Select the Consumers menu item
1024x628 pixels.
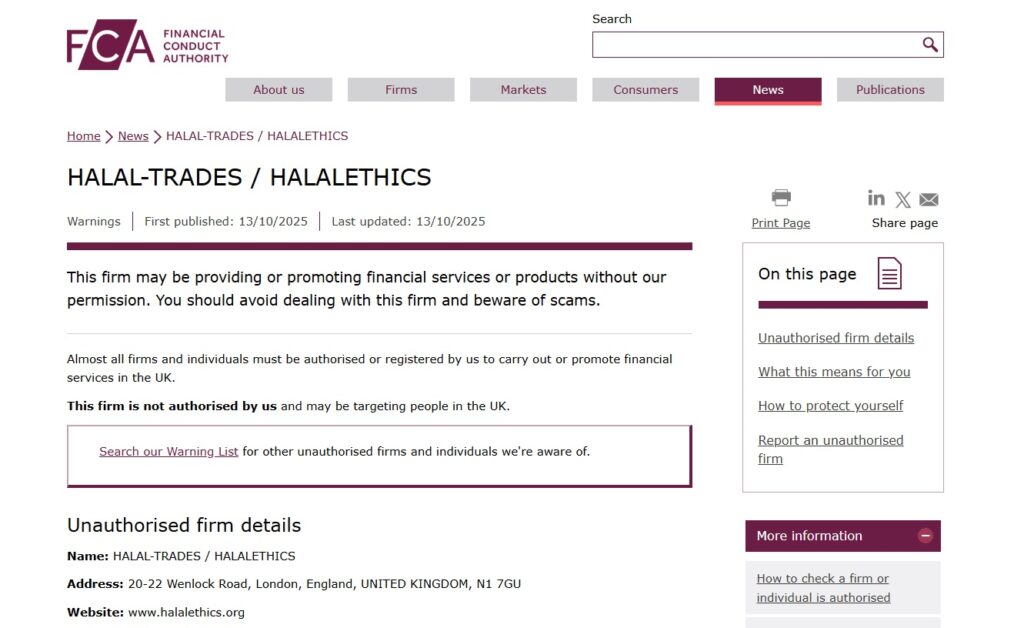[645, 90]
